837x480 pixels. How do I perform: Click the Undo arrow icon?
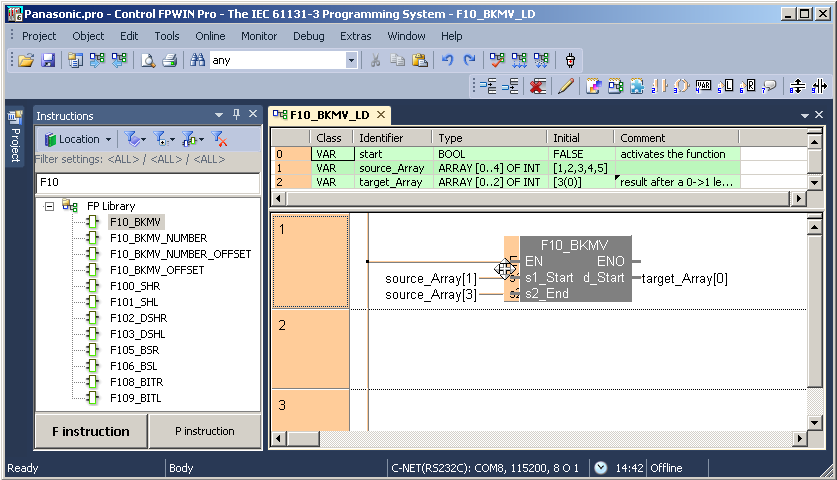[x=448, y=60]
